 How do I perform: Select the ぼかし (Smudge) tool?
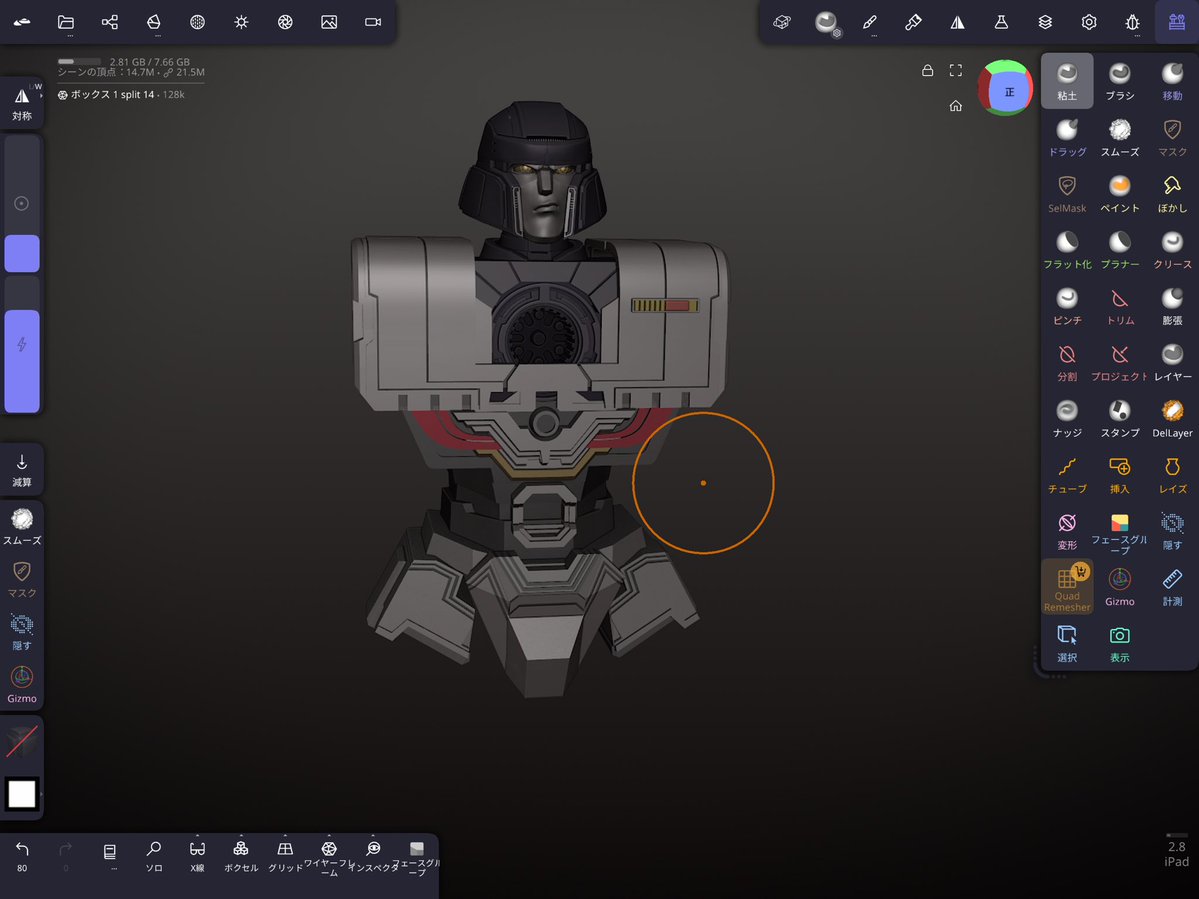[x=1172, y=193]
